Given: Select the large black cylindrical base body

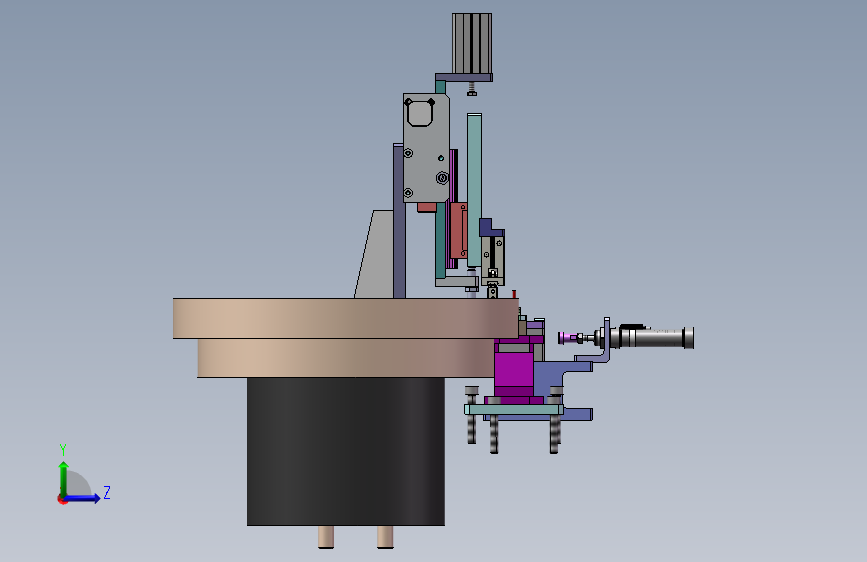Looking at the screenshot, I should click(x=346, y=451).
